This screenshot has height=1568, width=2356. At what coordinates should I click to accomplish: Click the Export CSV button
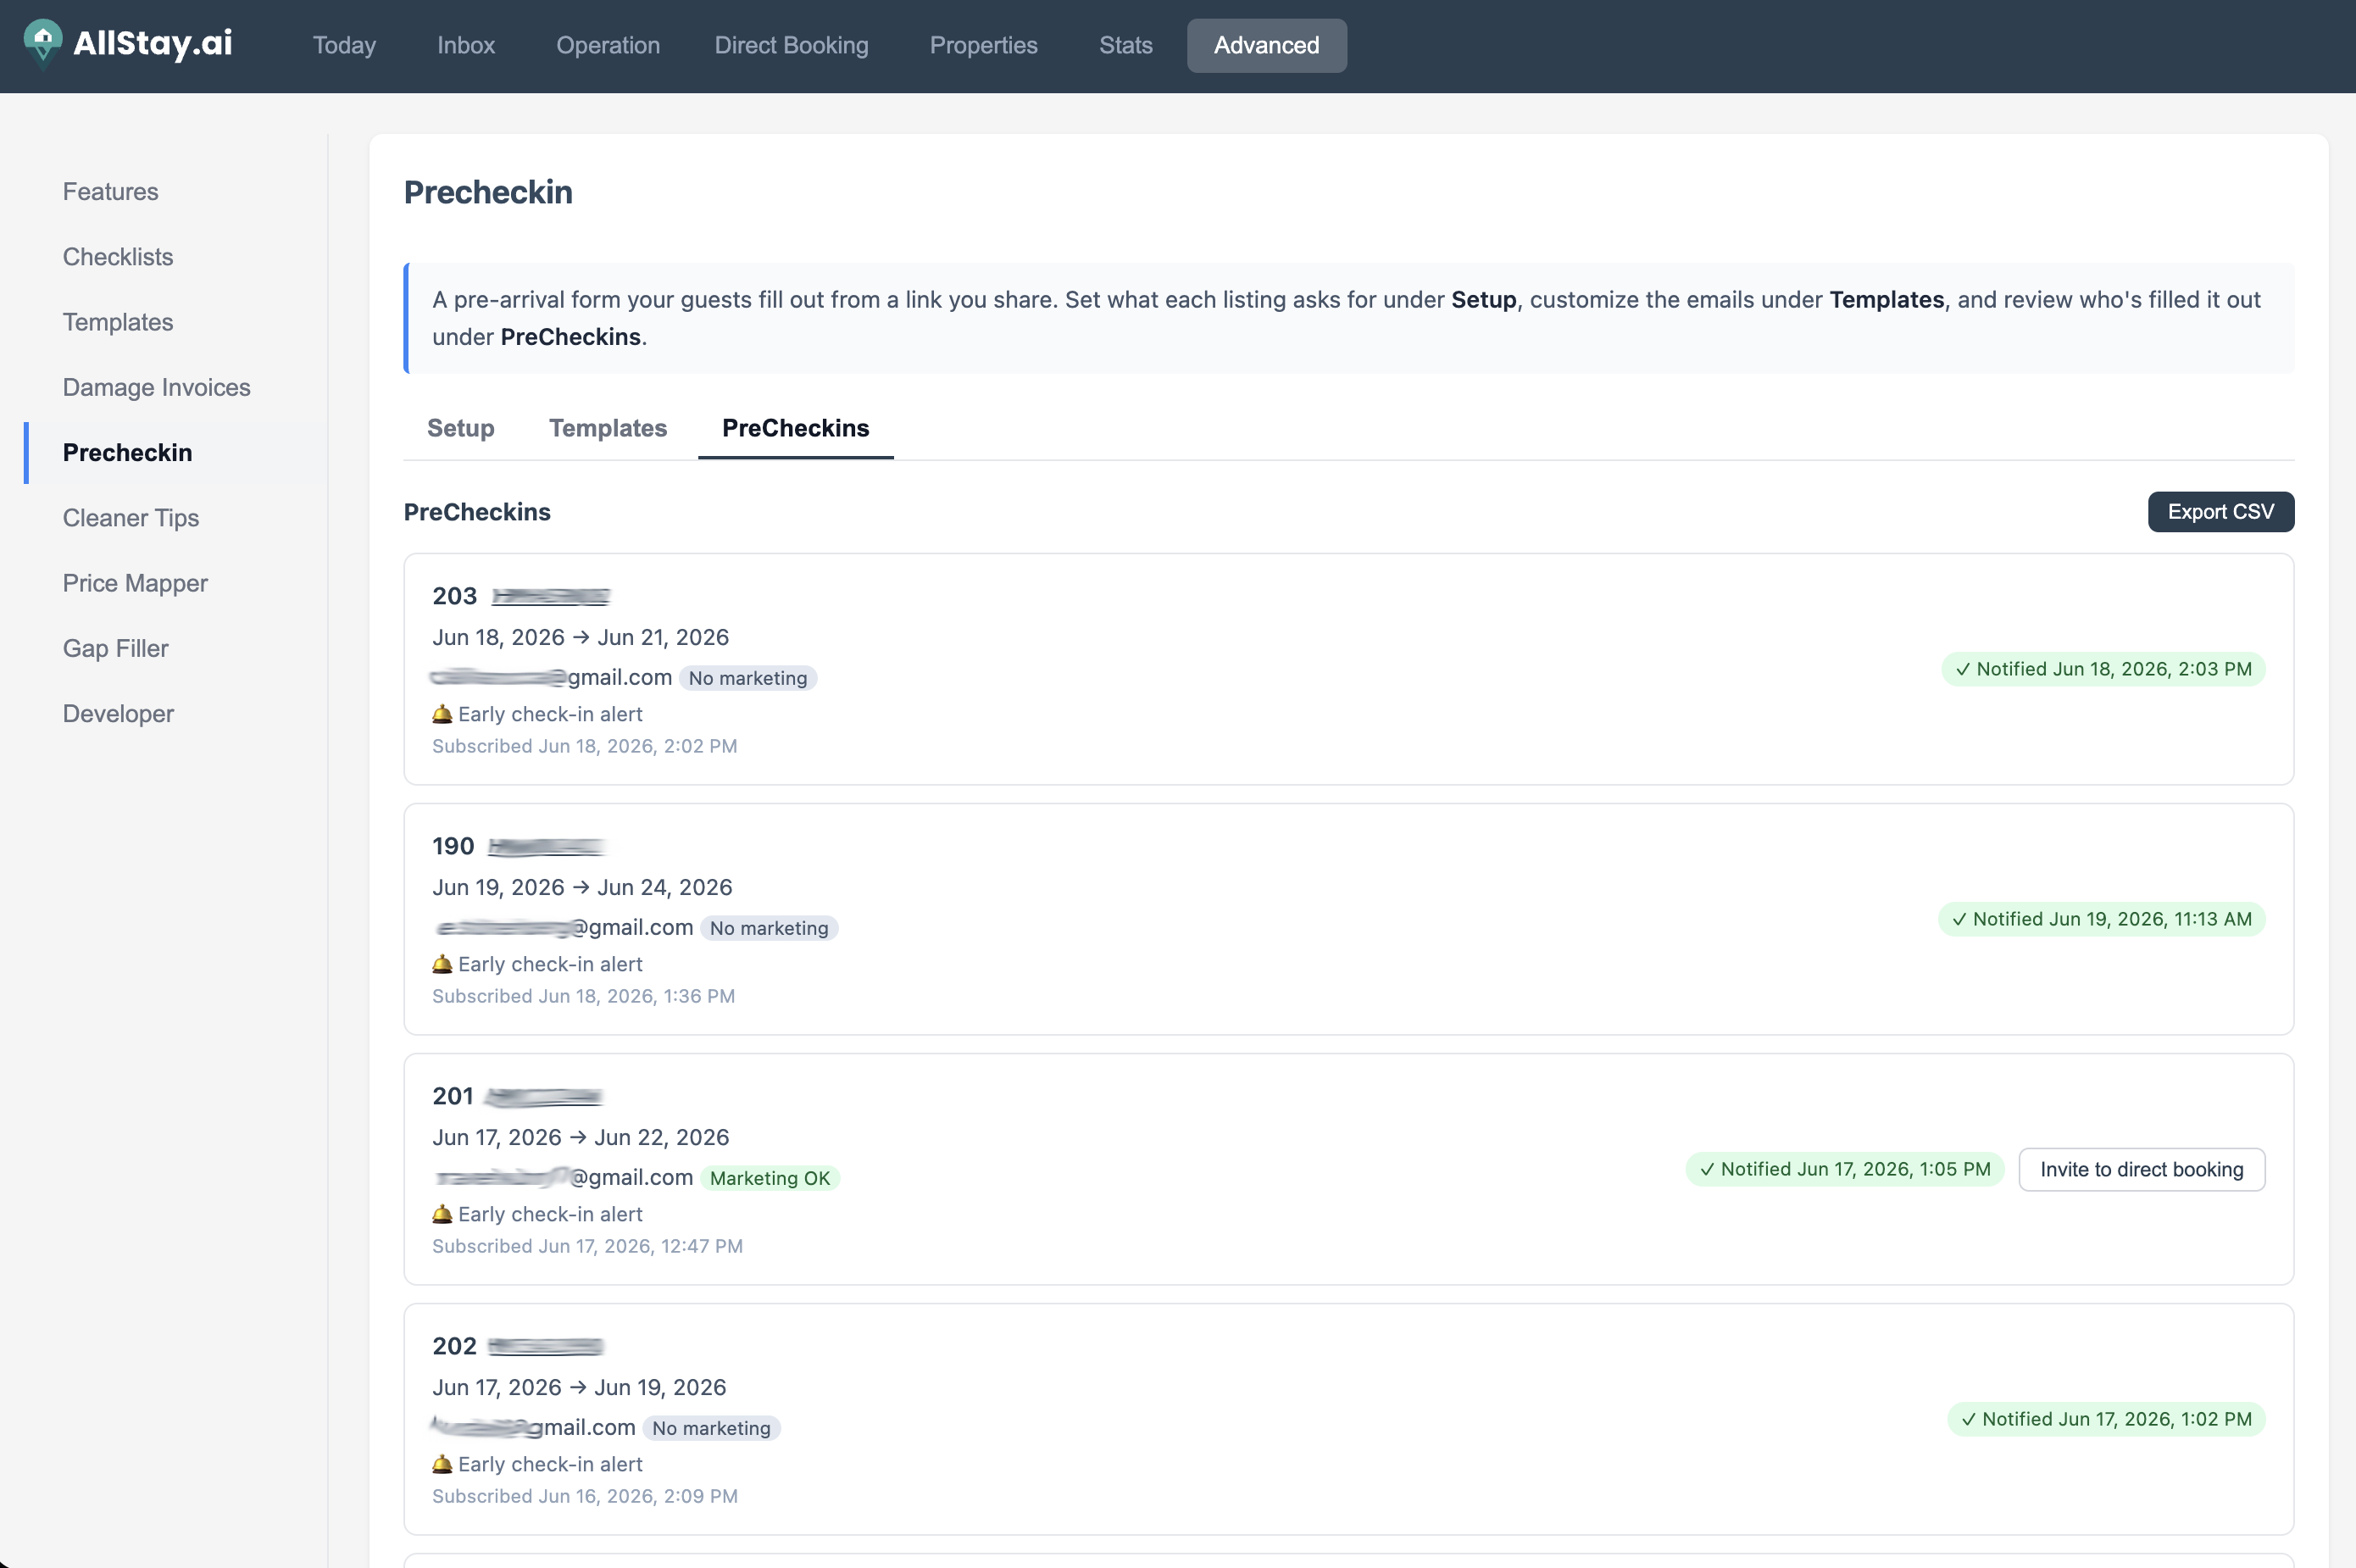pyautogui.click(x=2220, y=512)
